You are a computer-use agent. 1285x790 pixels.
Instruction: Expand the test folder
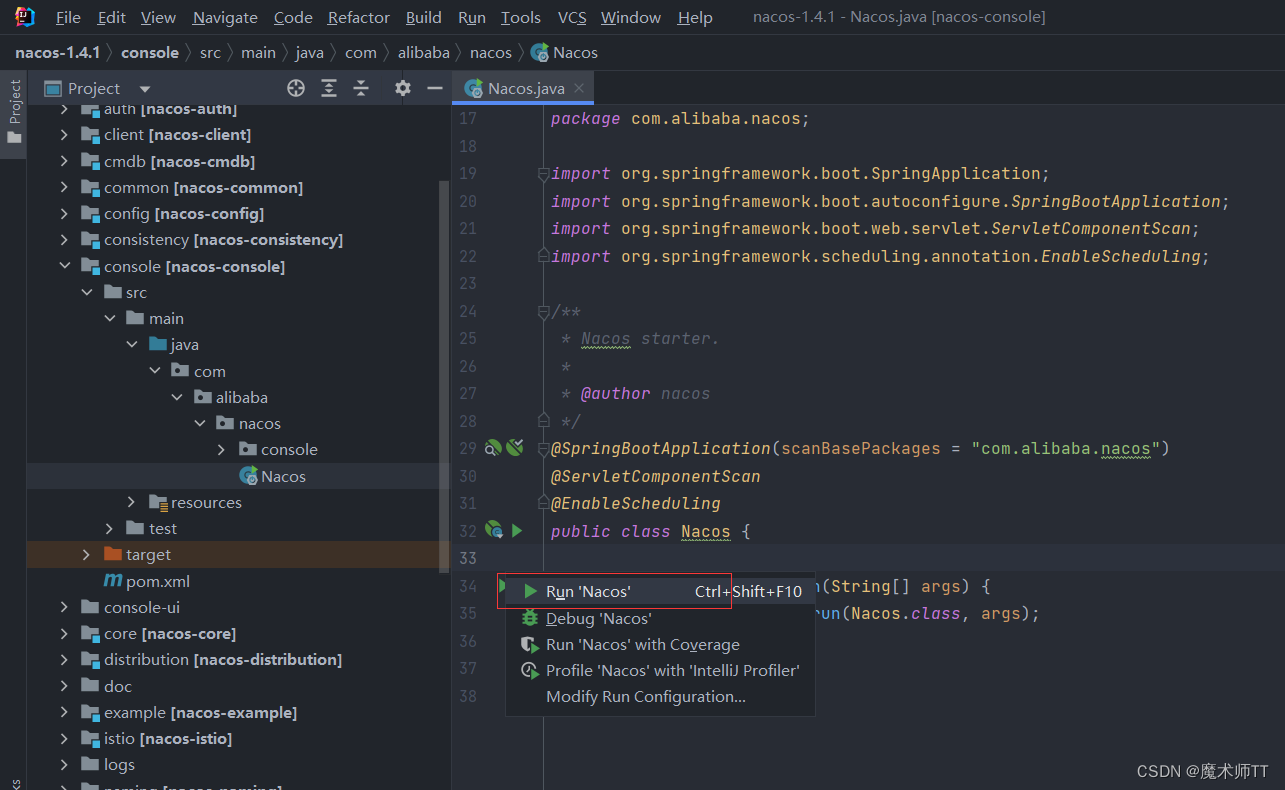point(109,528)
